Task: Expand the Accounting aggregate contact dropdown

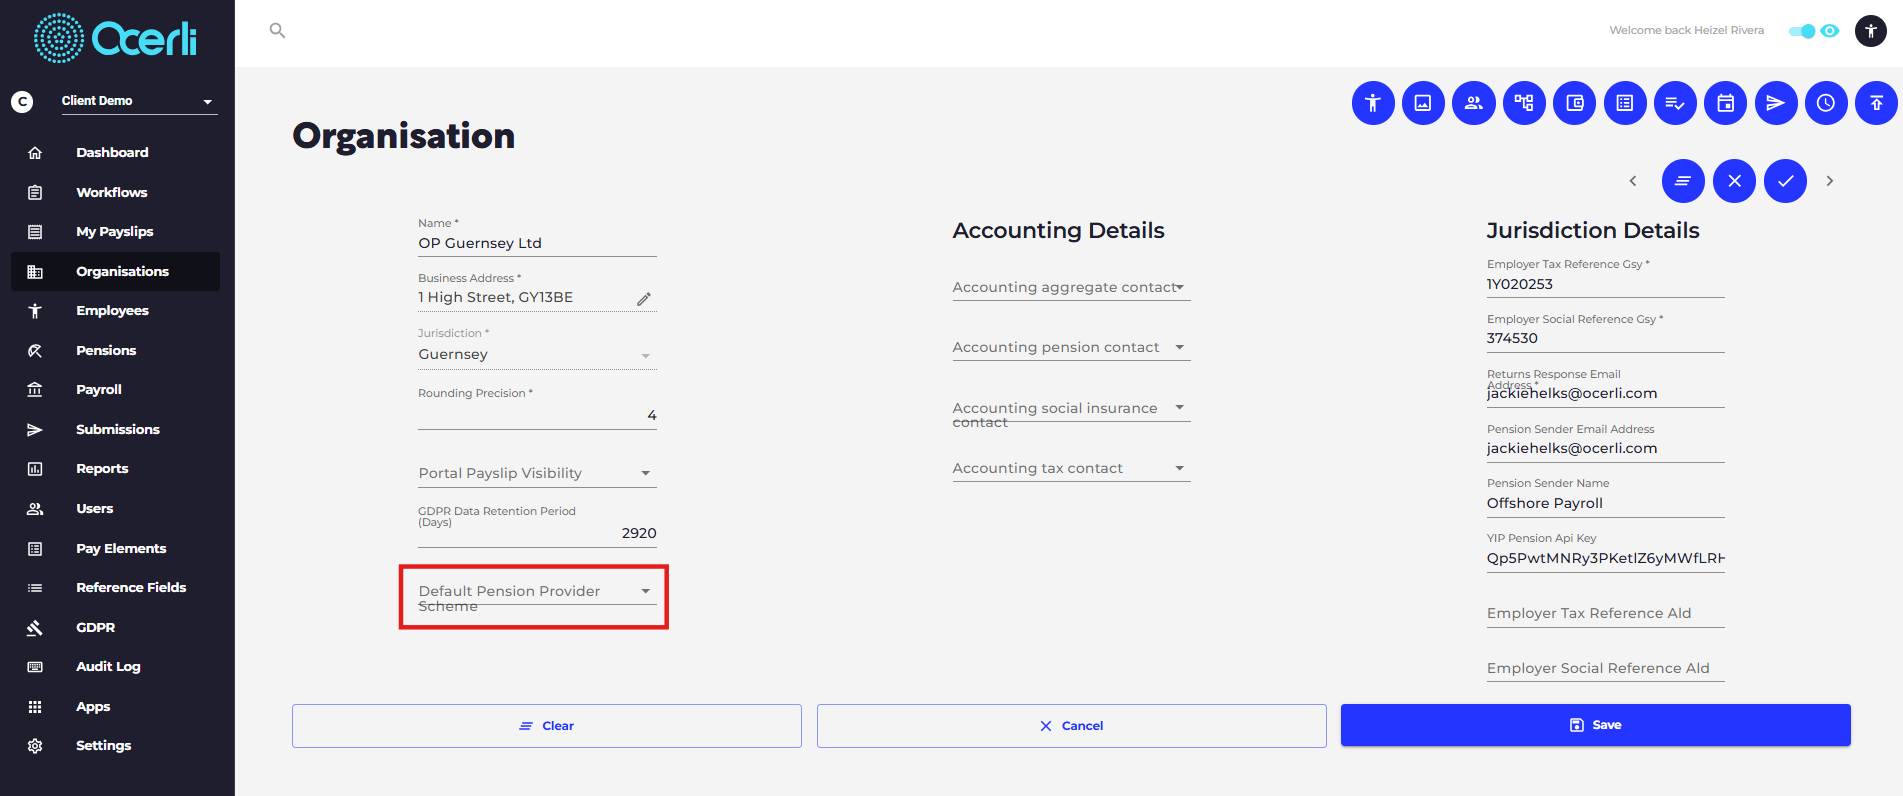Action: [1071, 288]
